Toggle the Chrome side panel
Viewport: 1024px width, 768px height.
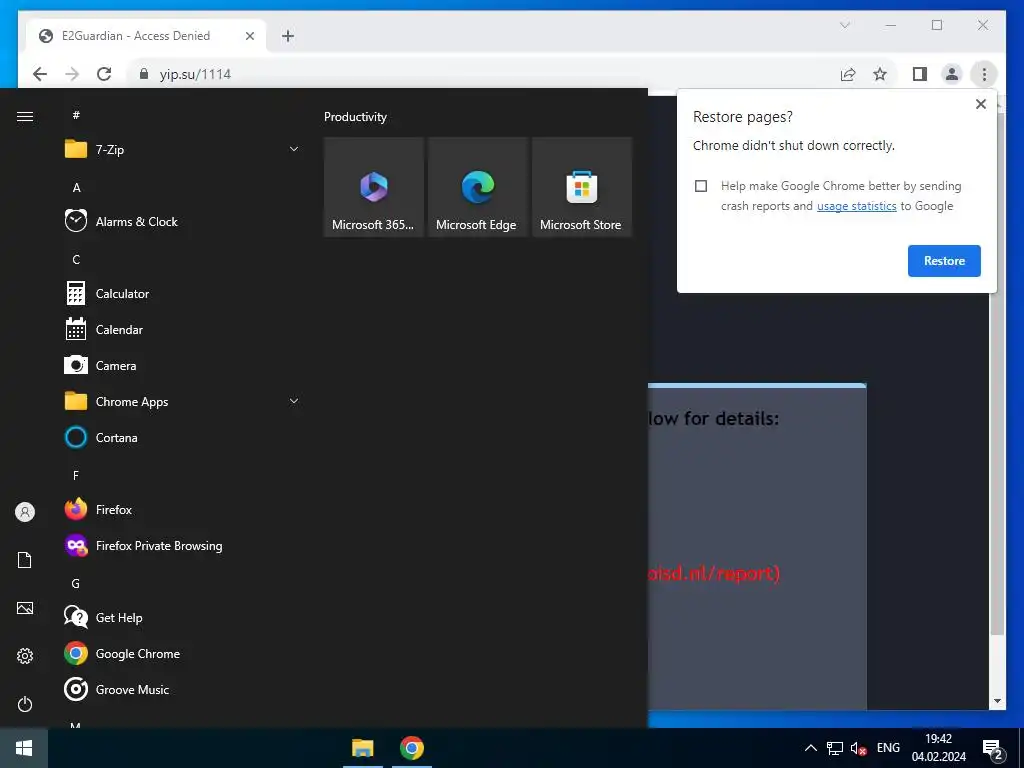(x=920, y=74)
